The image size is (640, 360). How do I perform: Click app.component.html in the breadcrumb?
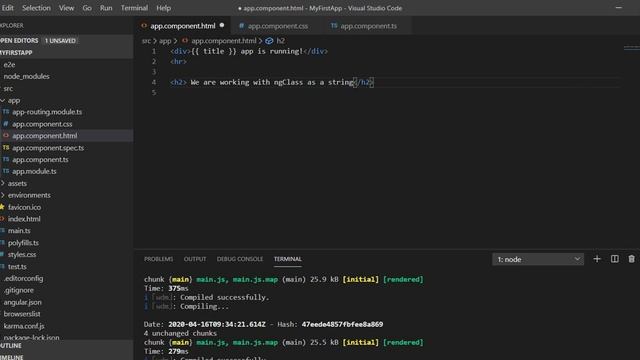coord(224,41)
